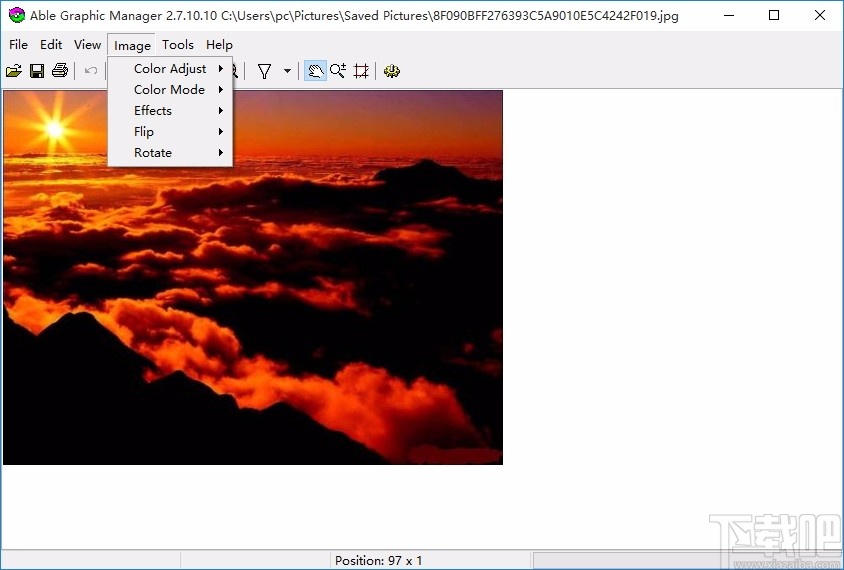Image resolution: width=844 pixels, height=570 pixels.
Task: Maximize the Able Graphic Manager window
Action: [774, 15]
